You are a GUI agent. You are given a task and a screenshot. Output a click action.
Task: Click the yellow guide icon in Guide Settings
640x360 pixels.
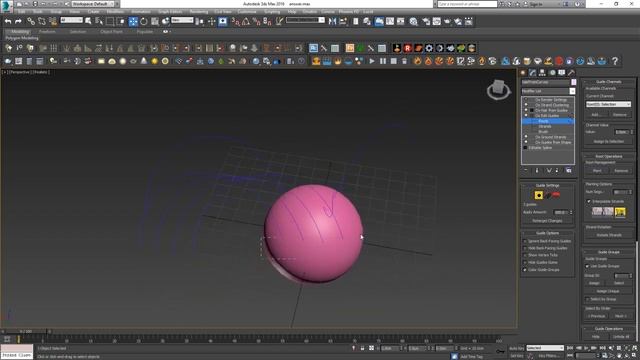pos(539,195)
